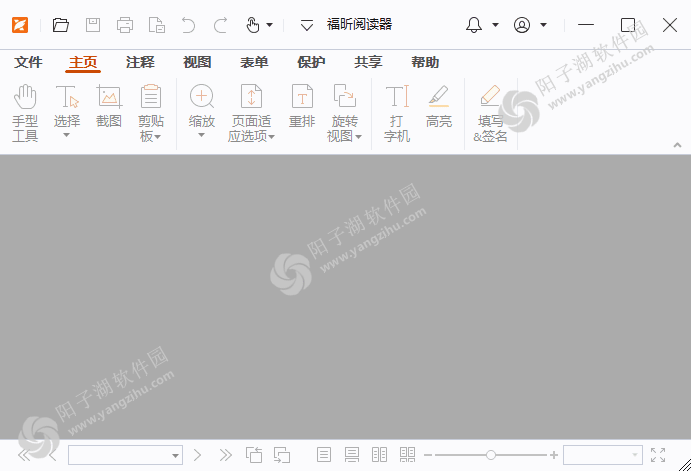
Task: Go to the previous page
Action: click(53, 455)
